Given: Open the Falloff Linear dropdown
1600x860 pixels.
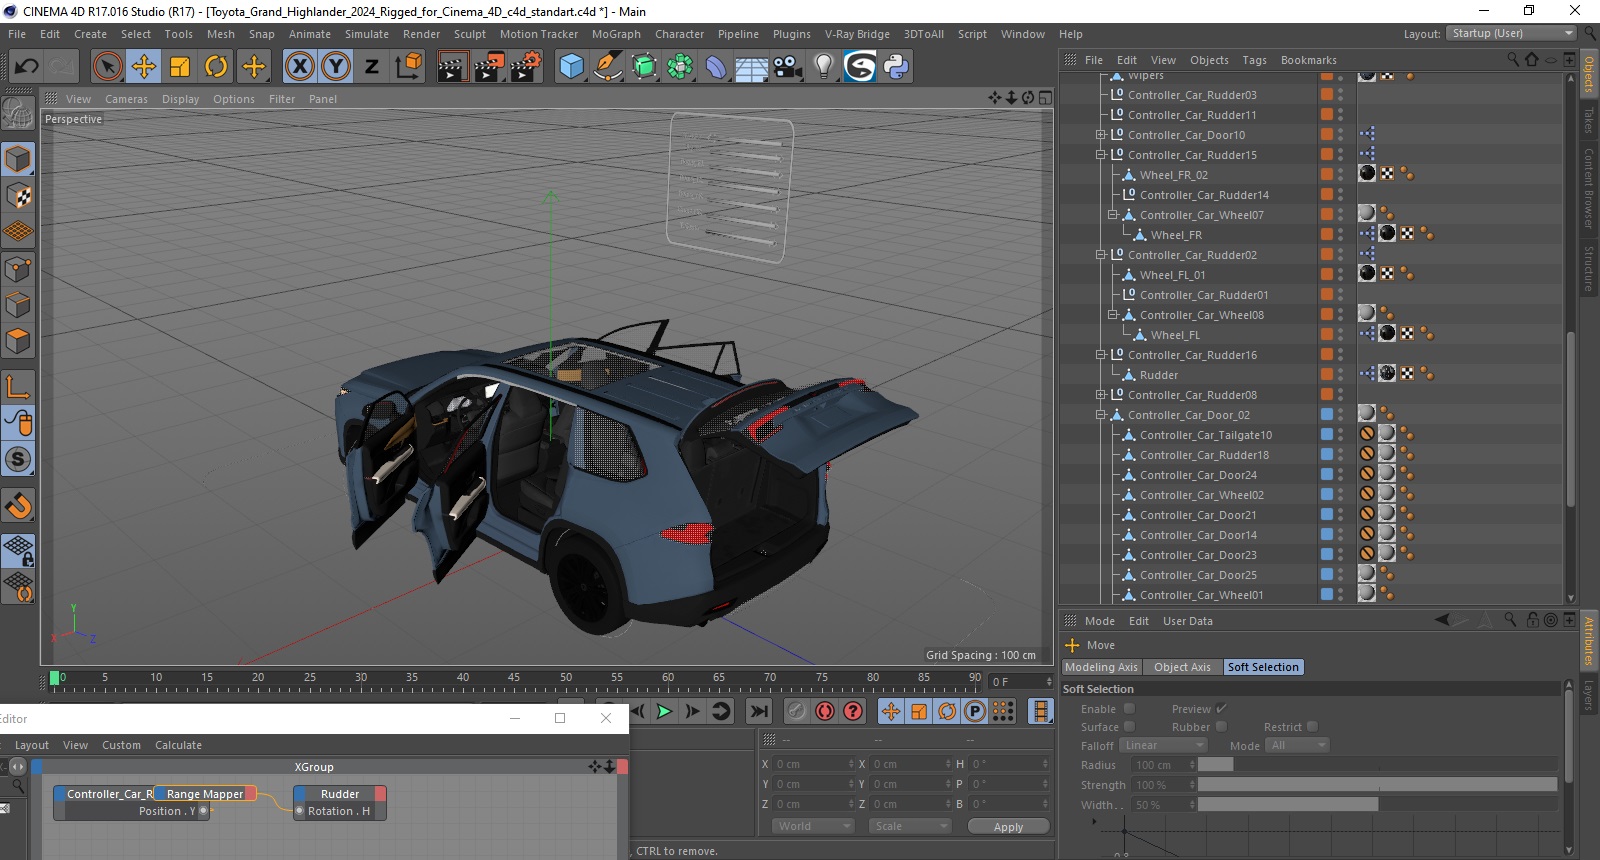Looking at the screenshot, I should pyautogui.click(x=1163, y=745).
